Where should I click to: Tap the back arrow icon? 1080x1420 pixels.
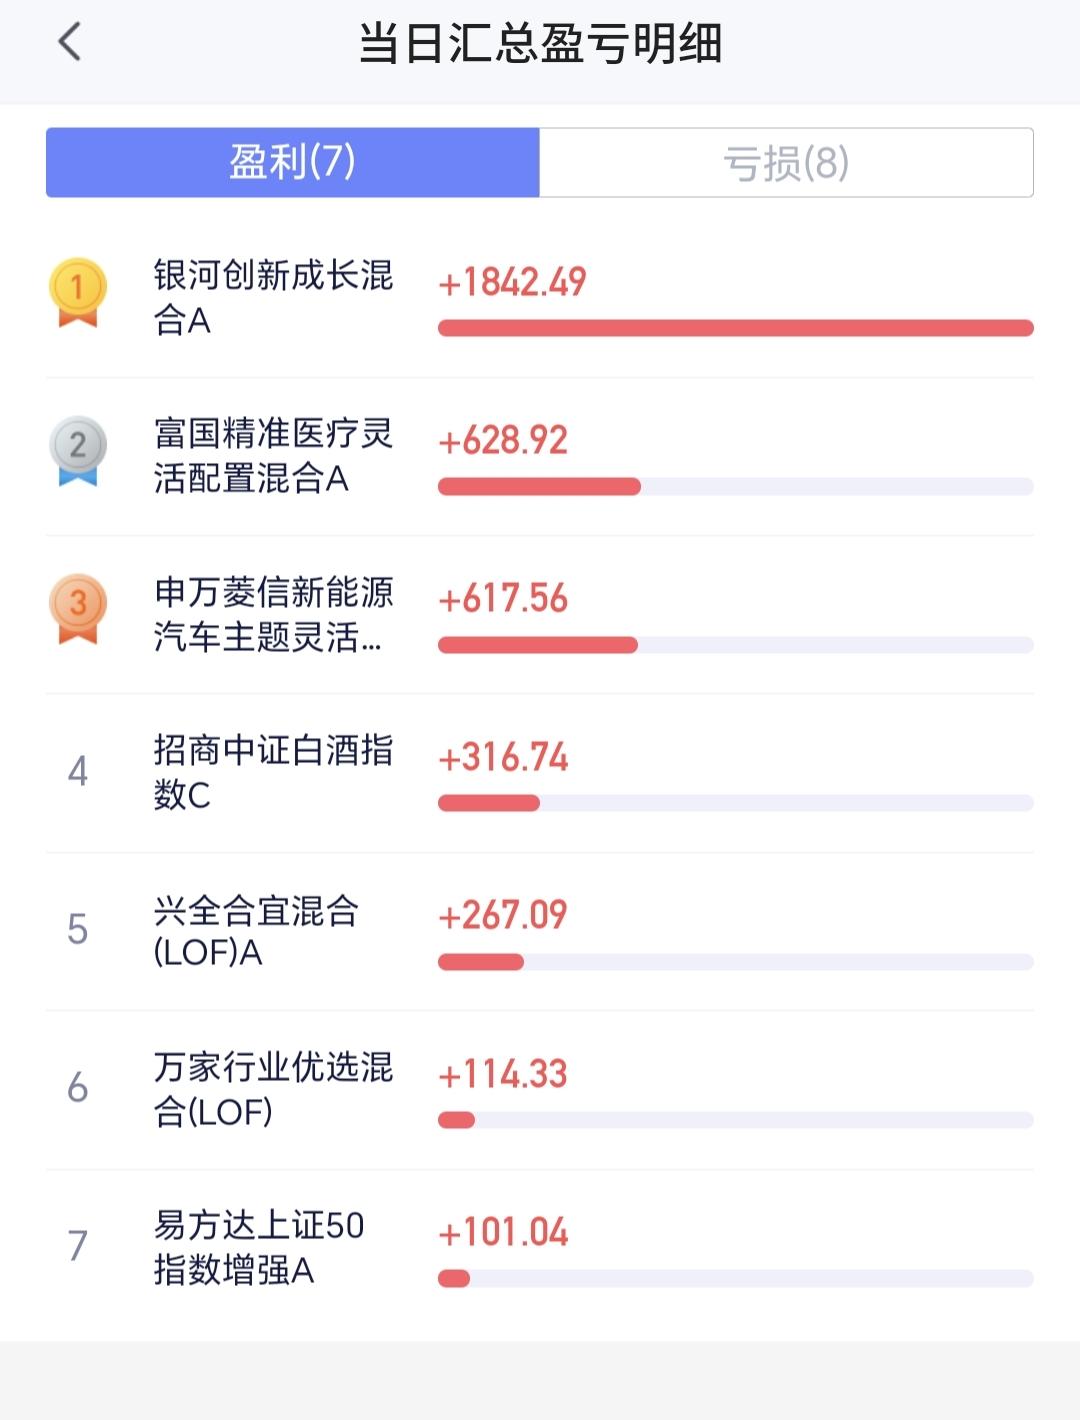pyautogui.click(x=69, y=42)
